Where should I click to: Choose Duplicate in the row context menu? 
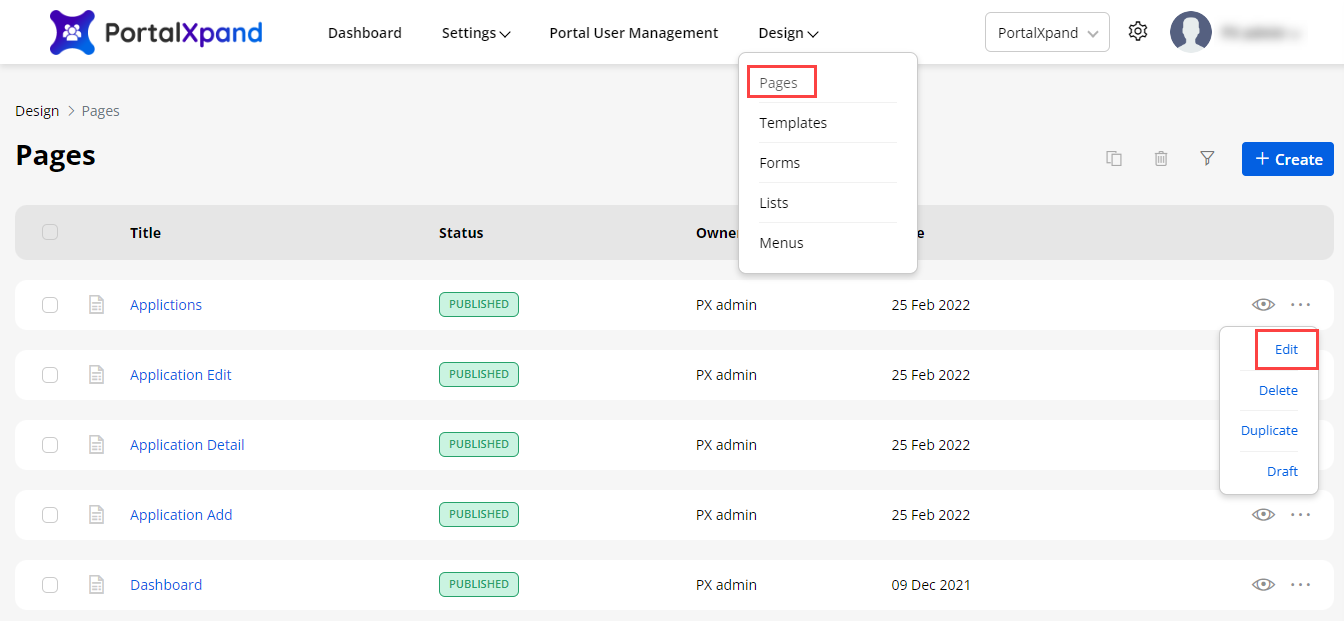[1269, 431]
